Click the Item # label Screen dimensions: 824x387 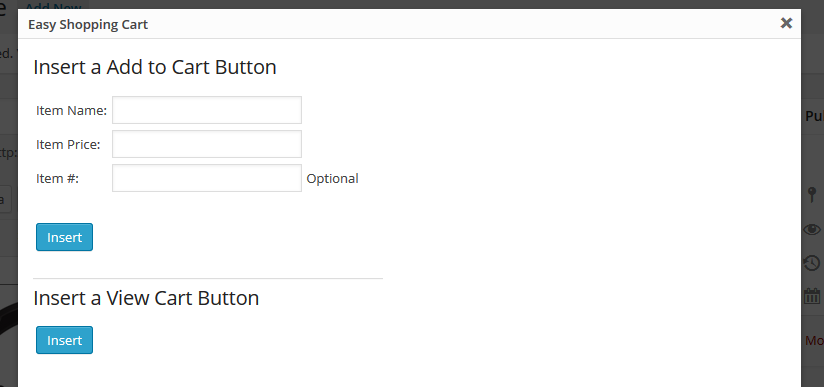click(x=57, y=179)
